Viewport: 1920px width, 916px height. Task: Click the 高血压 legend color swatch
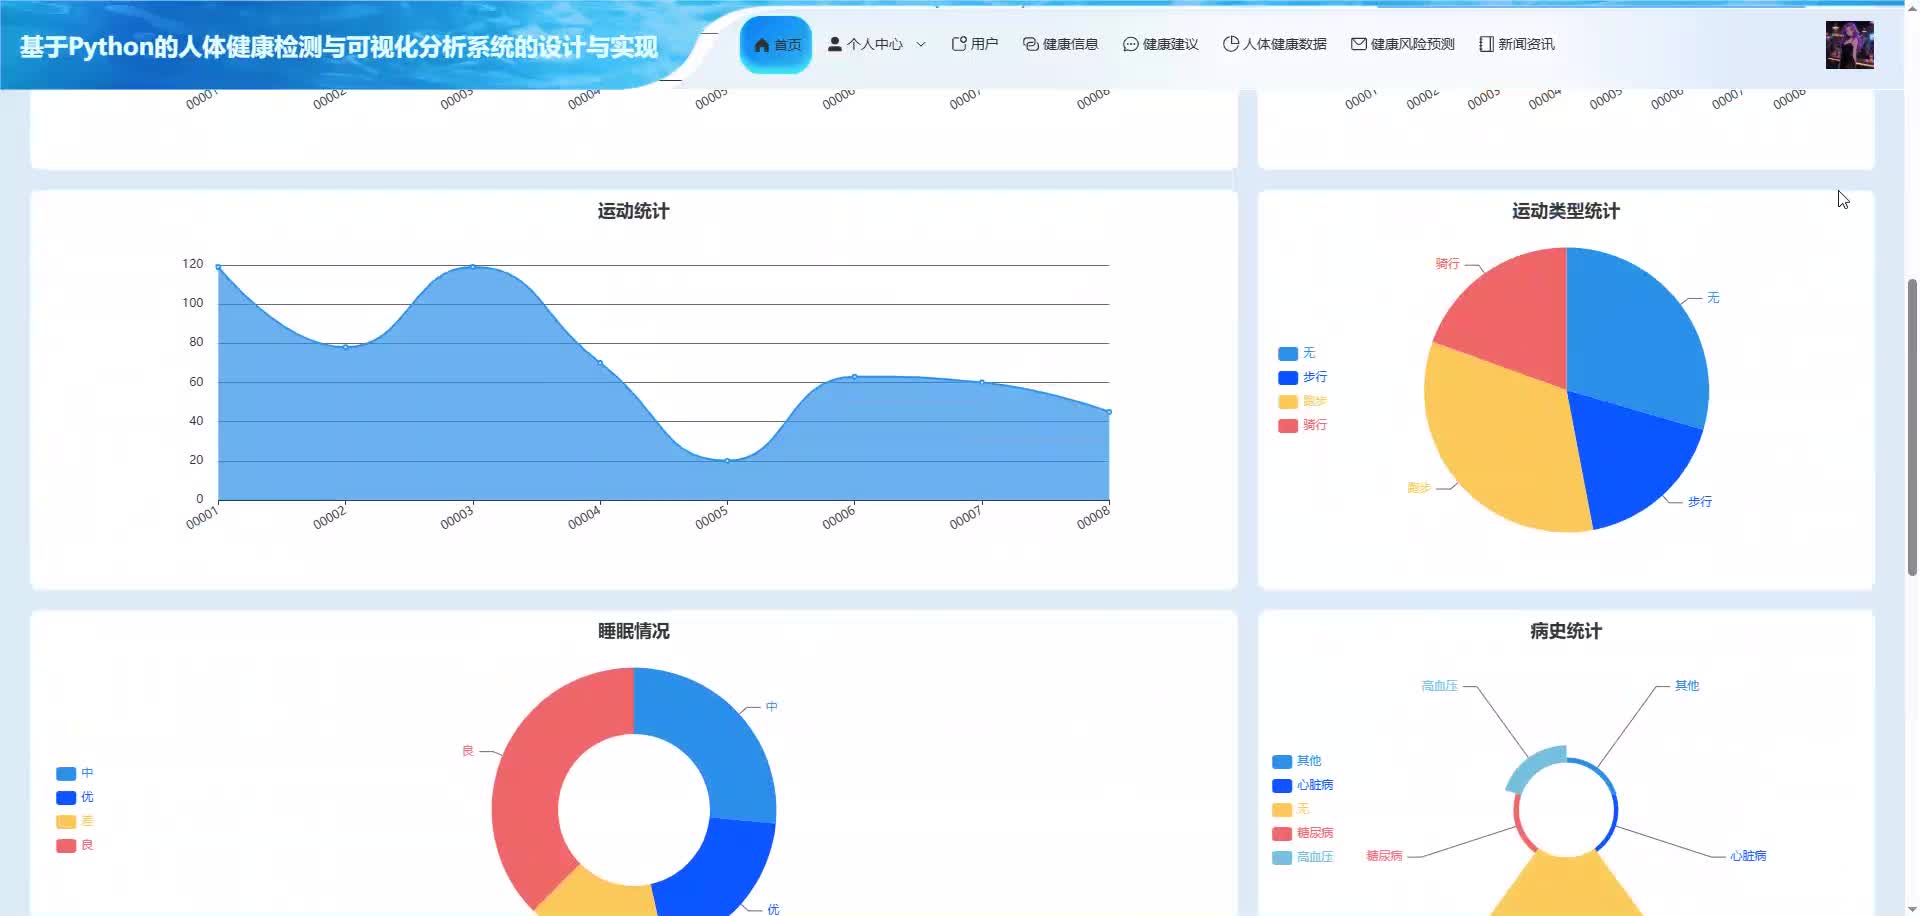click(x=1282, y=857)
